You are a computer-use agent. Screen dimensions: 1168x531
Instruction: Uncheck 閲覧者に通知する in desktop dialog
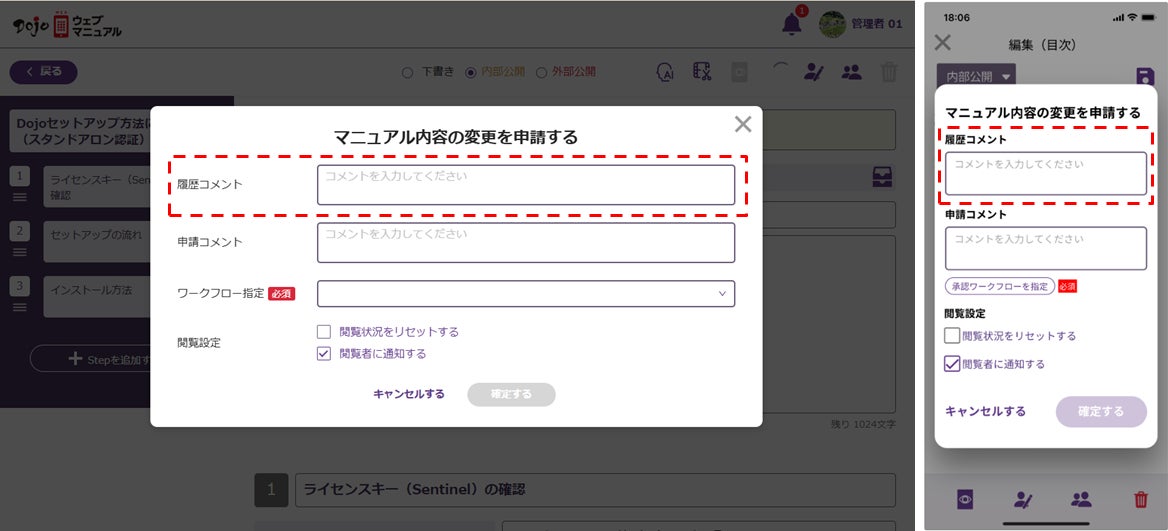click(323, 354)
